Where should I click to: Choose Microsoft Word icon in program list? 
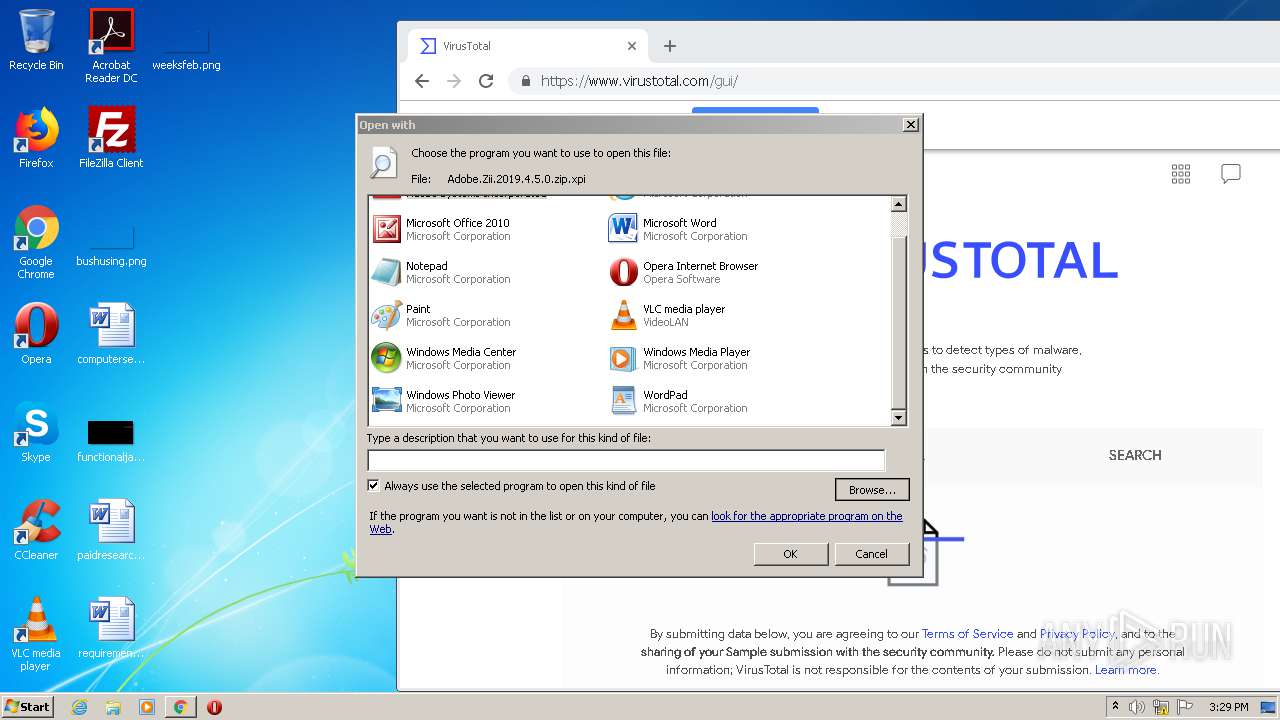coord(623,229)
